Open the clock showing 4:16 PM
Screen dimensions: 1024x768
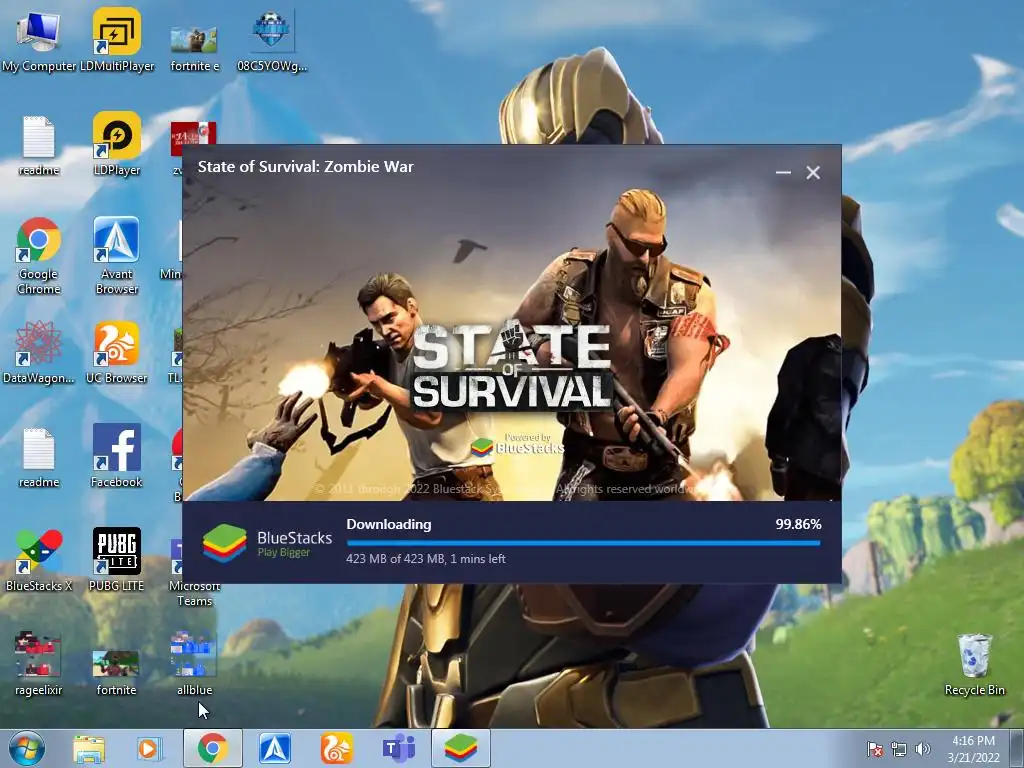(x=974, y=749)
